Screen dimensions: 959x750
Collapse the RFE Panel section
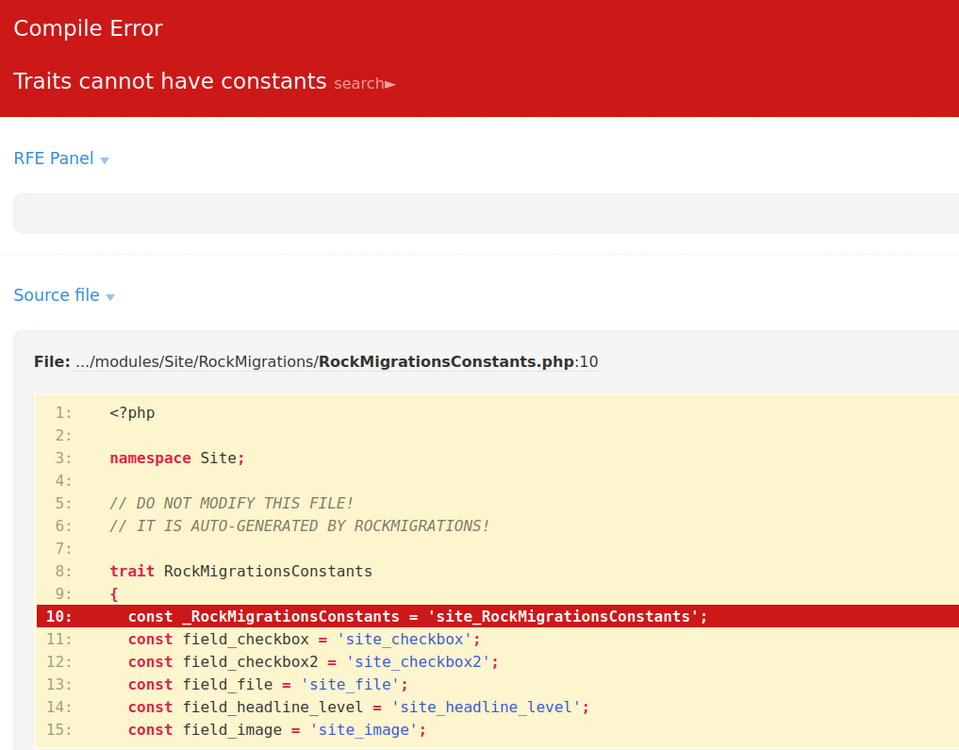coord(61,159)
